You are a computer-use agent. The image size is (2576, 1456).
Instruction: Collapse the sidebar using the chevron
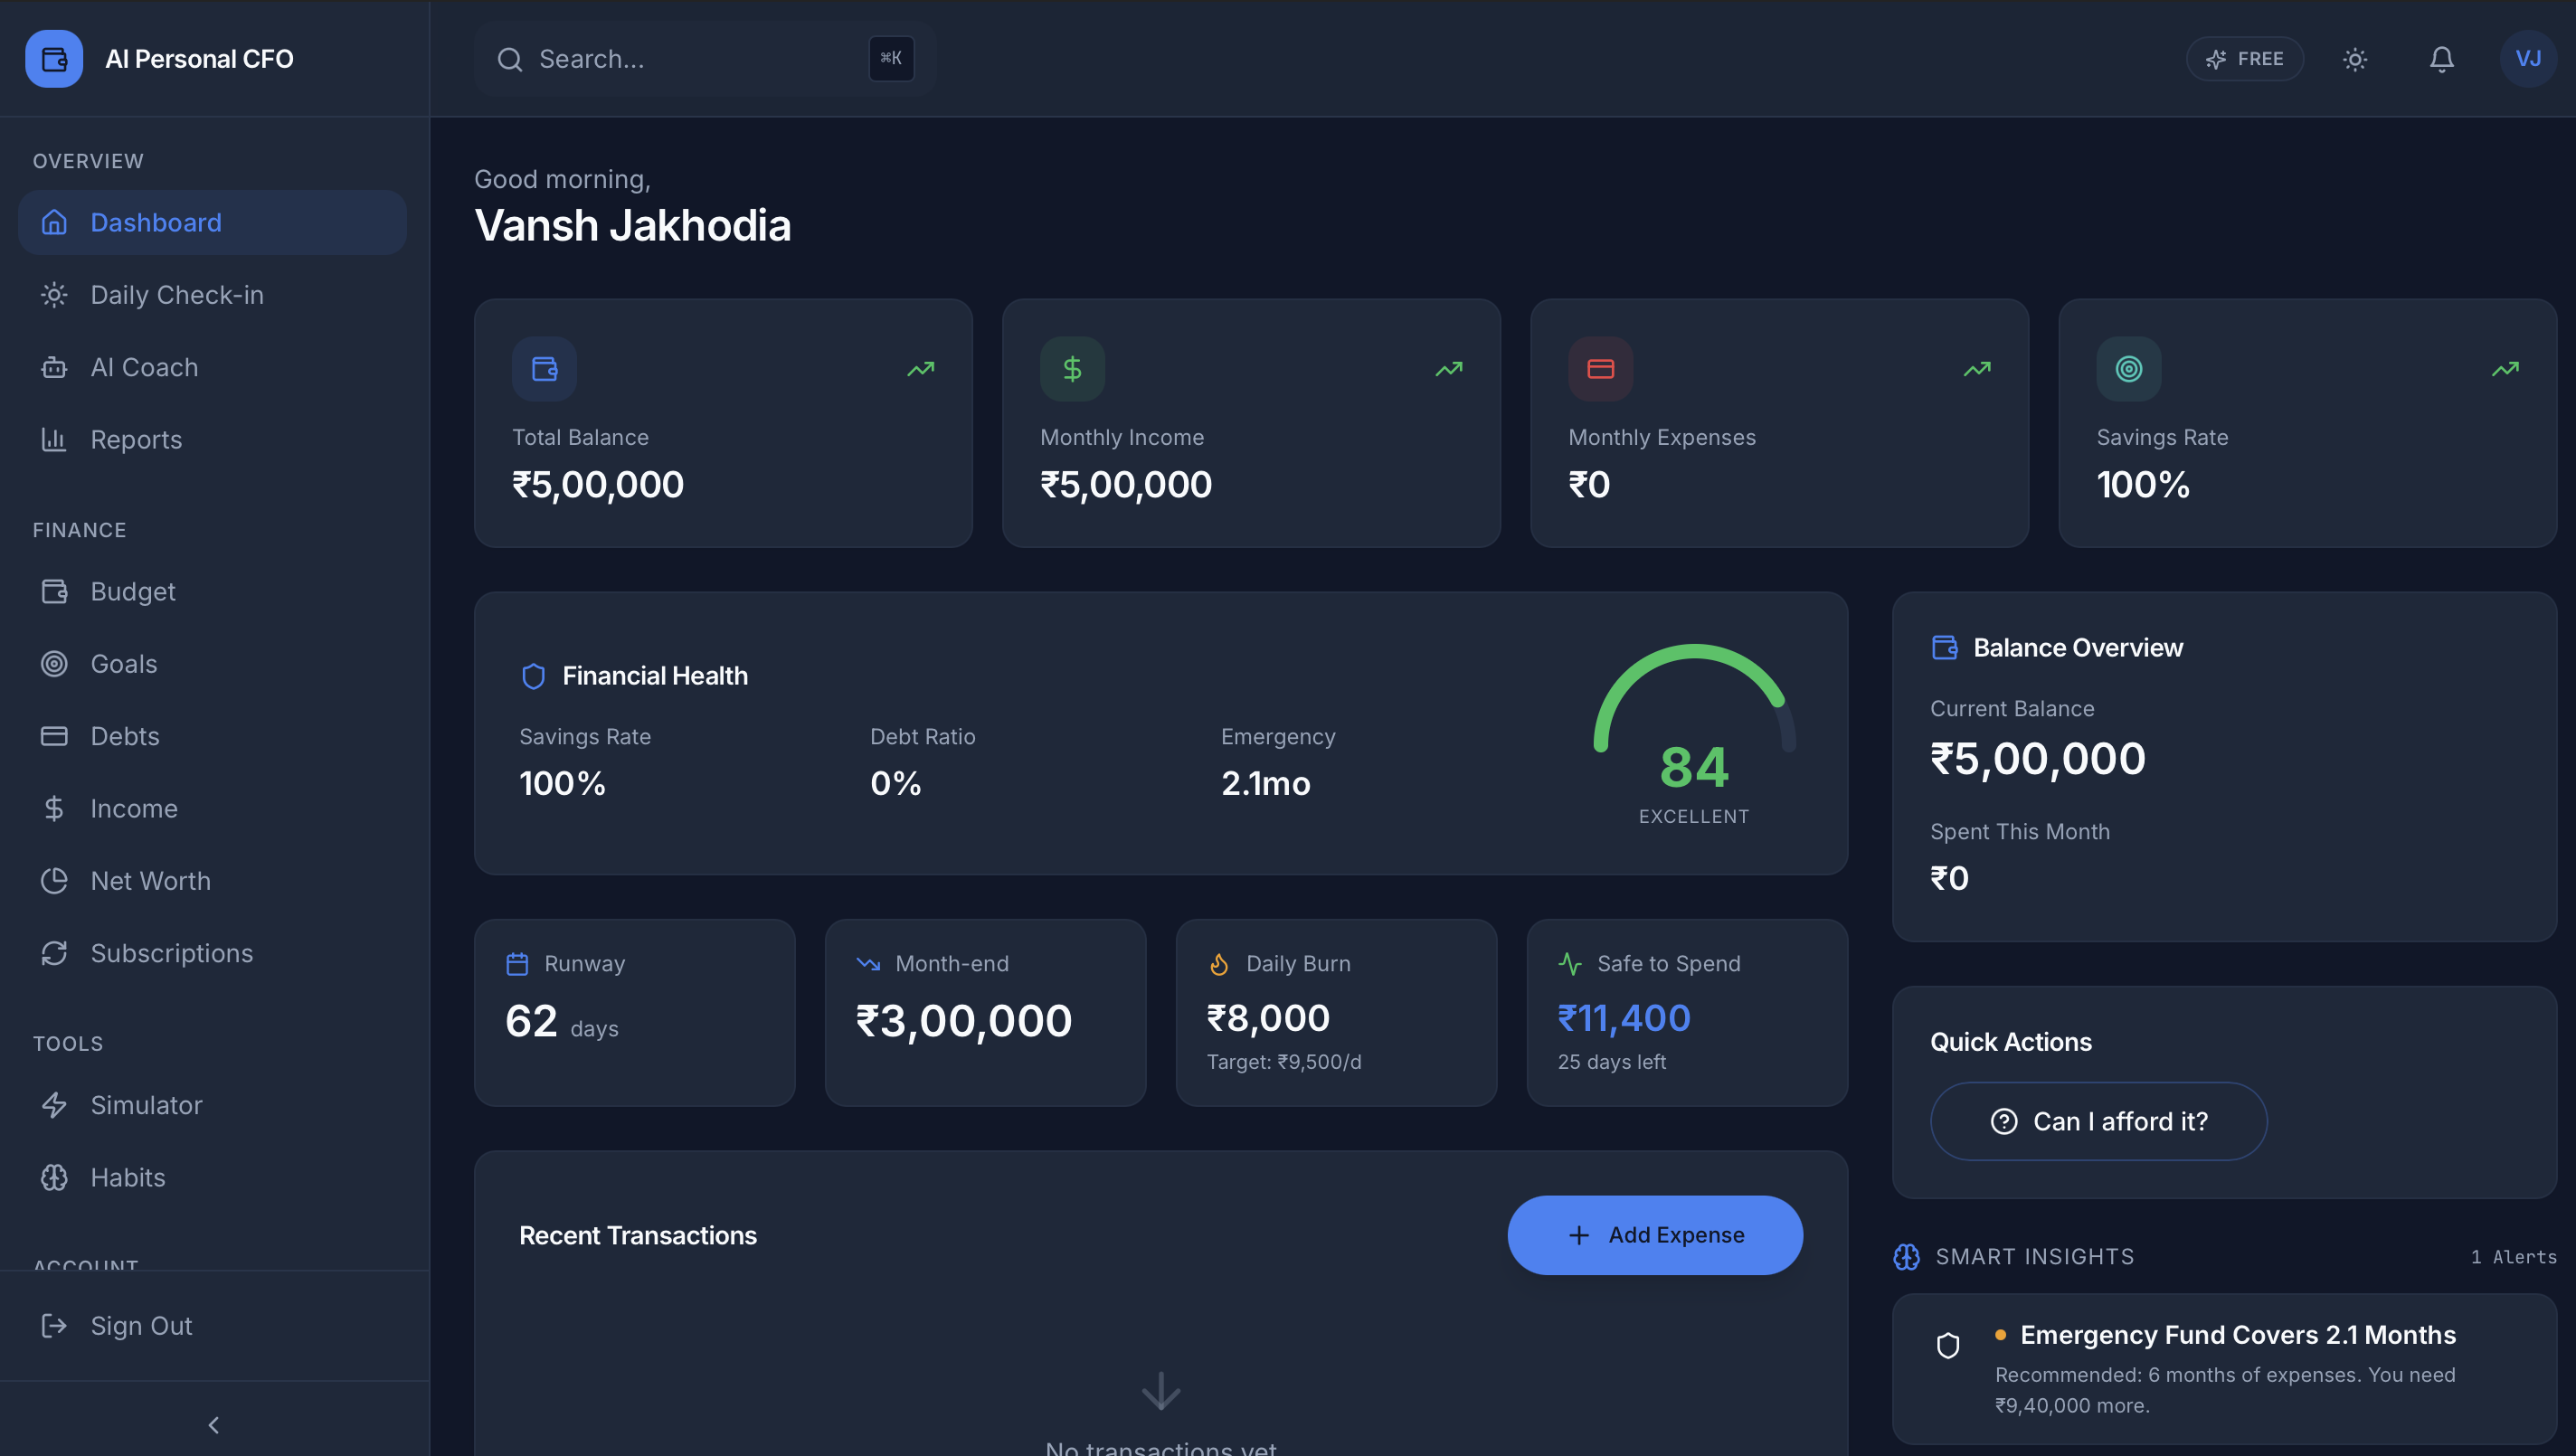click(213, 1424)
